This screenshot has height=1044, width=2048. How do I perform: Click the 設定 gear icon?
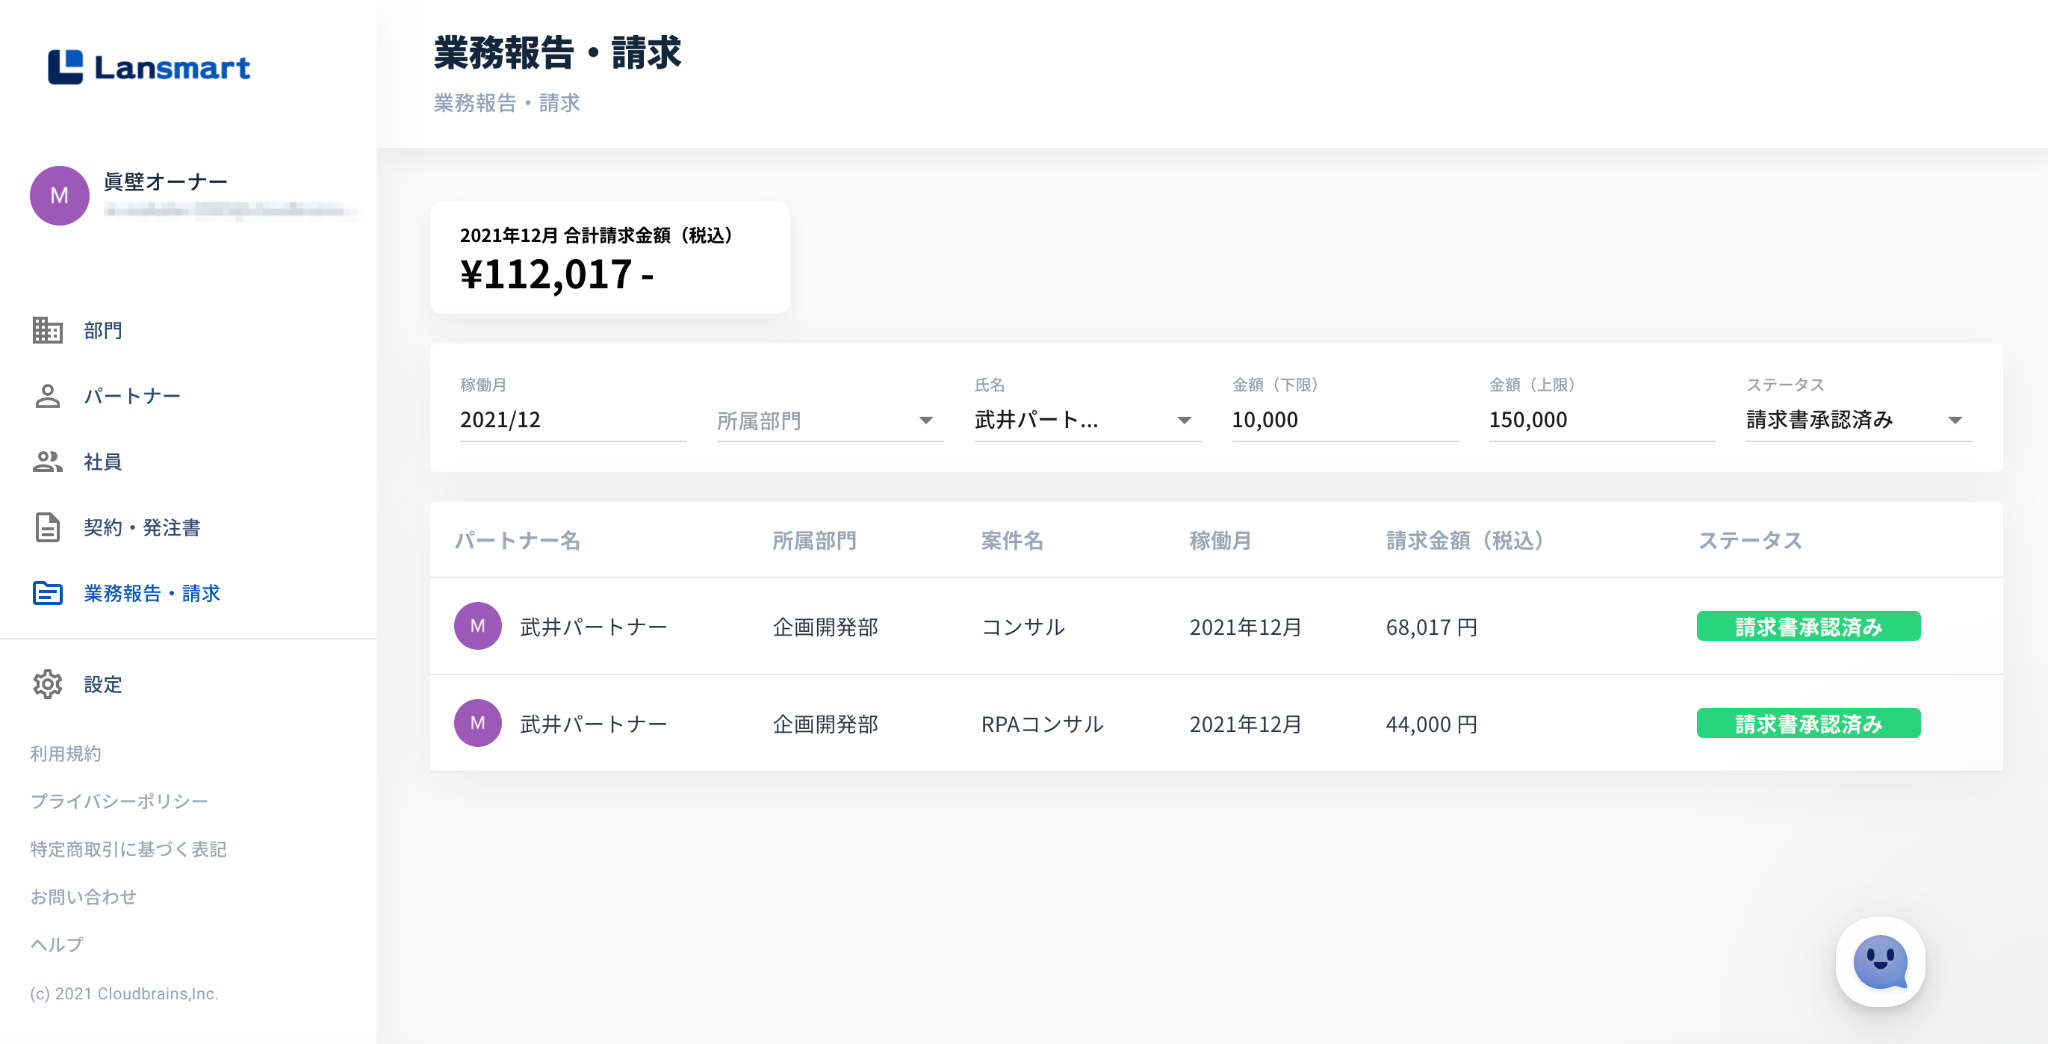coord(48,684)
